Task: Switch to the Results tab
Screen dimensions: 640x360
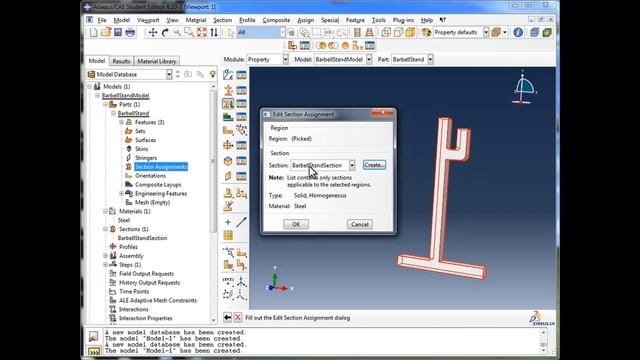Action: click(x=121, y=61)
